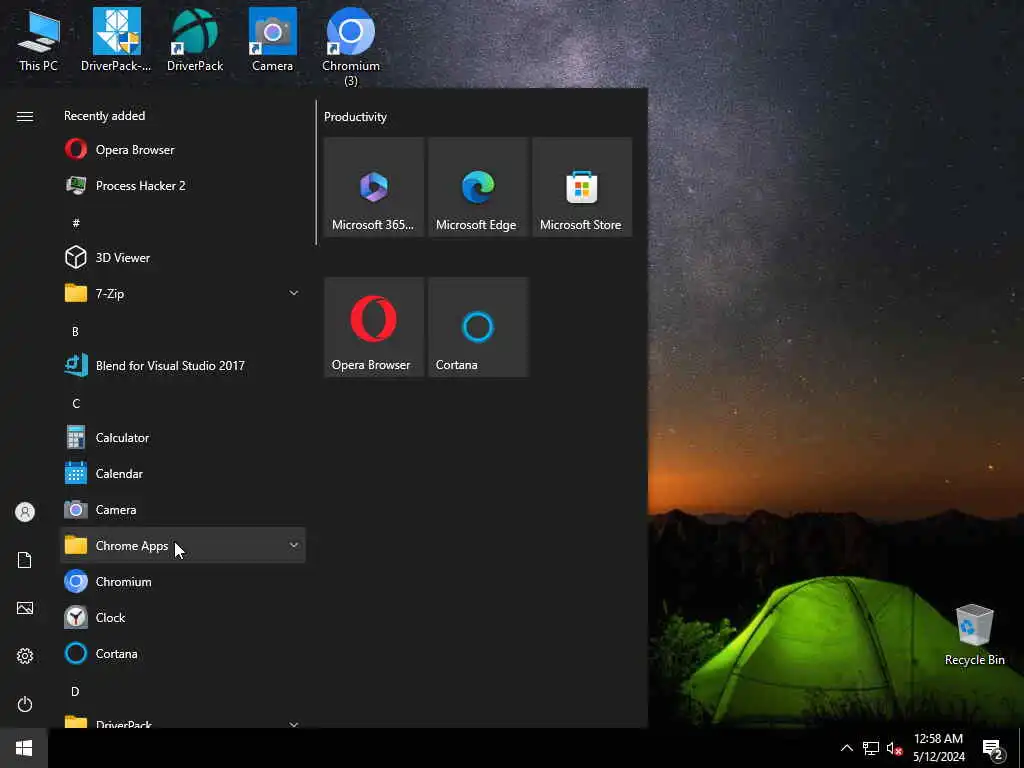Open Camera desktop shortcut
This screenshot has height=768, width=1024.
(272, 40)
